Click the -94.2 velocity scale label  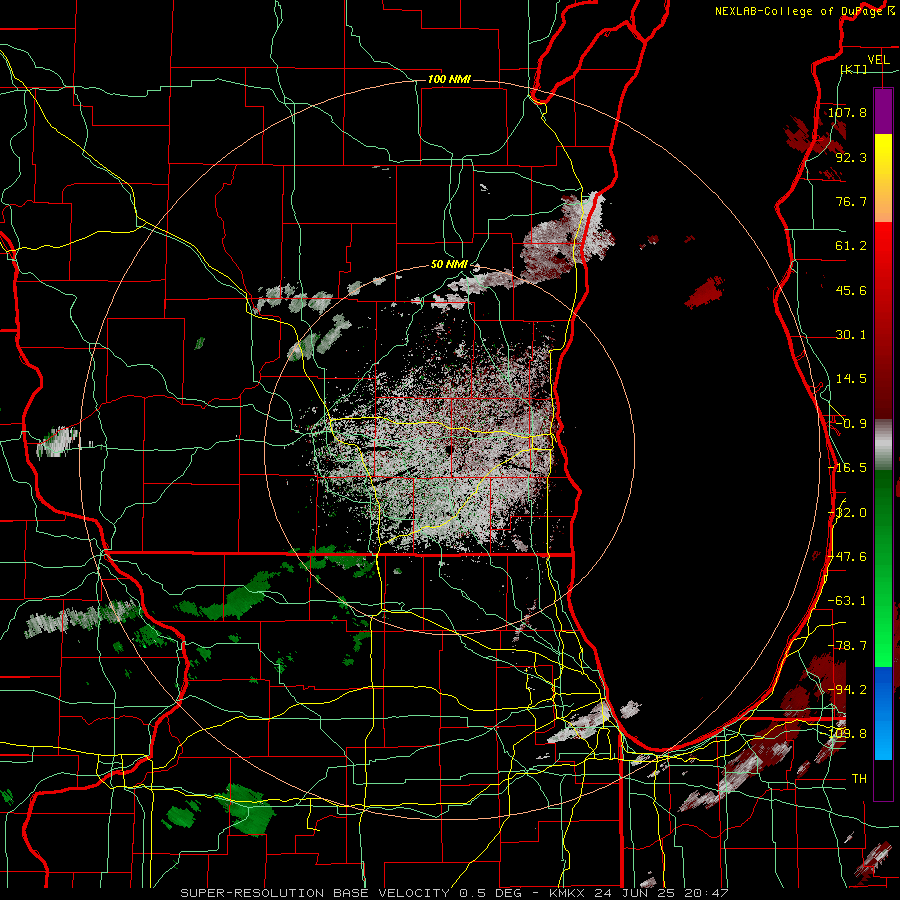pyautogui.click(x=847, y=690)
